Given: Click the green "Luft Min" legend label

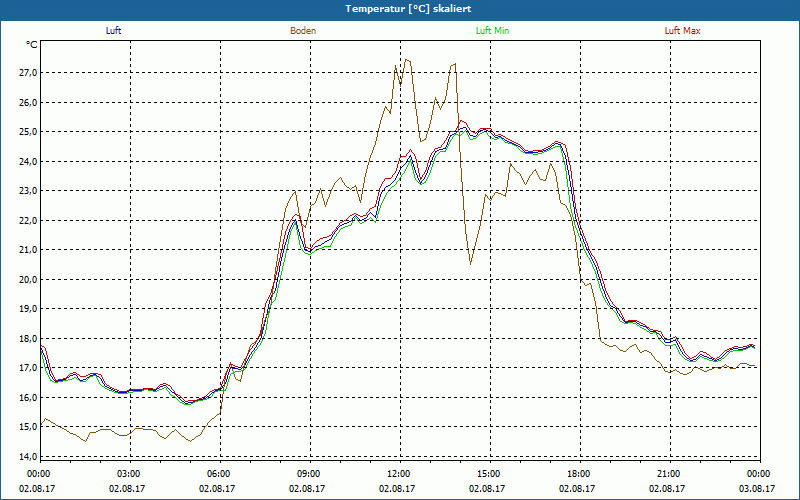Looking at the screenshot, I should [492, 31].
